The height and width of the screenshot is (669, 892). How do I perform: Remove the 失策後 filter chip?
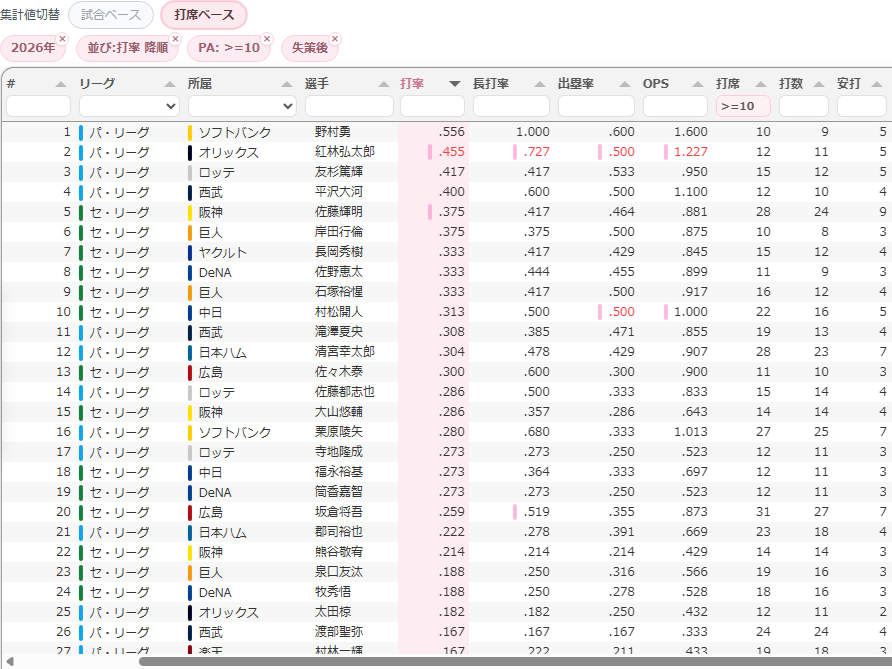point(335,39)
